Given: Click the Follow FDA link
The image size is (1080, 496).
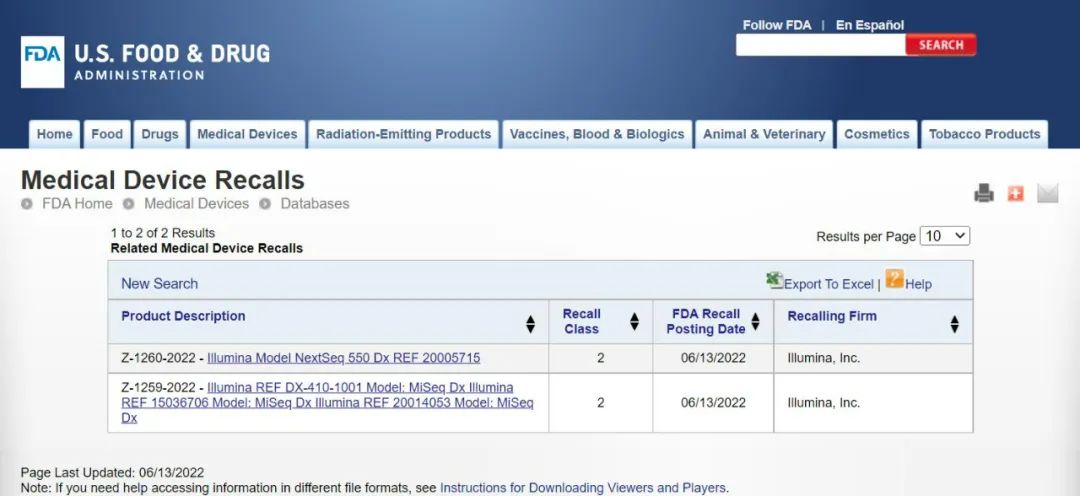Looking at the screenshot, I should point(777,25).
